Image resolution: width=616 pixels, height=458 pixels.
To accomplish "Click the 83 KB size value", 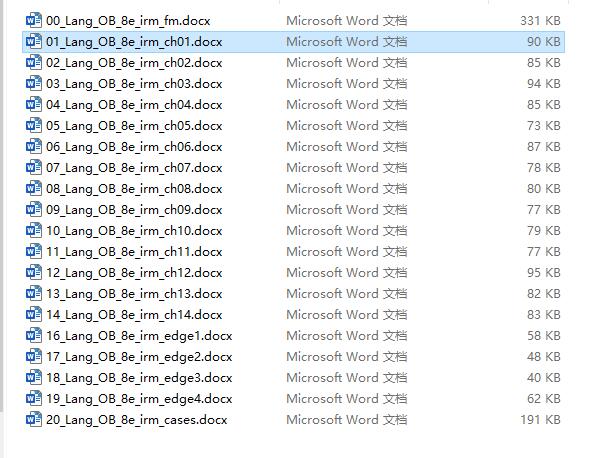I will click(x=544, y=315).
